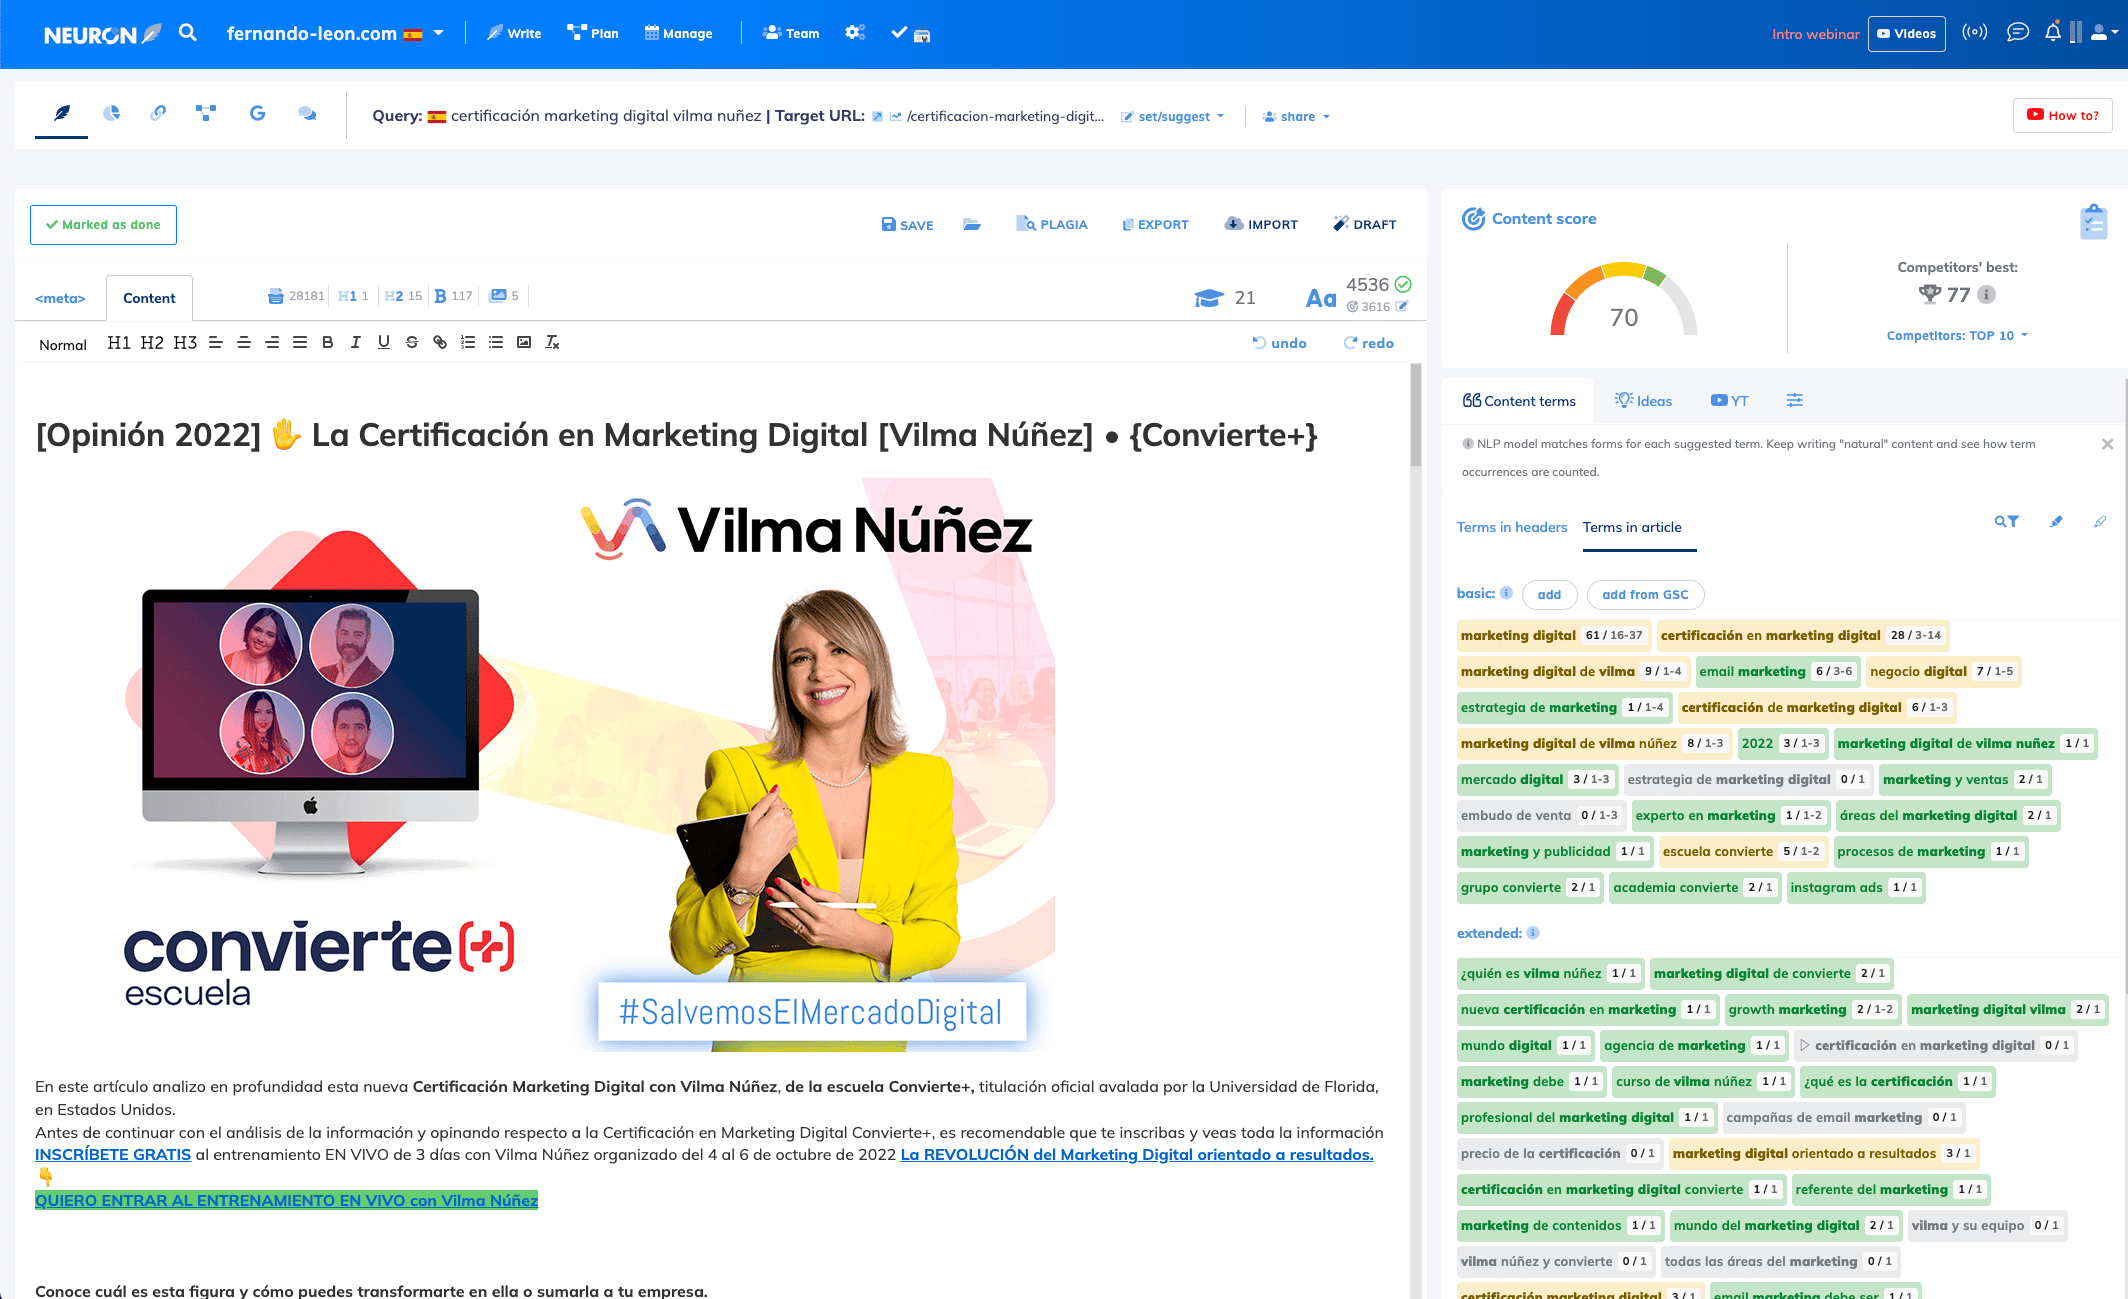This screenshot has width=2128, height=1299.
Task: Close the NLP model info notice
Action: (x=2107, y=444)
